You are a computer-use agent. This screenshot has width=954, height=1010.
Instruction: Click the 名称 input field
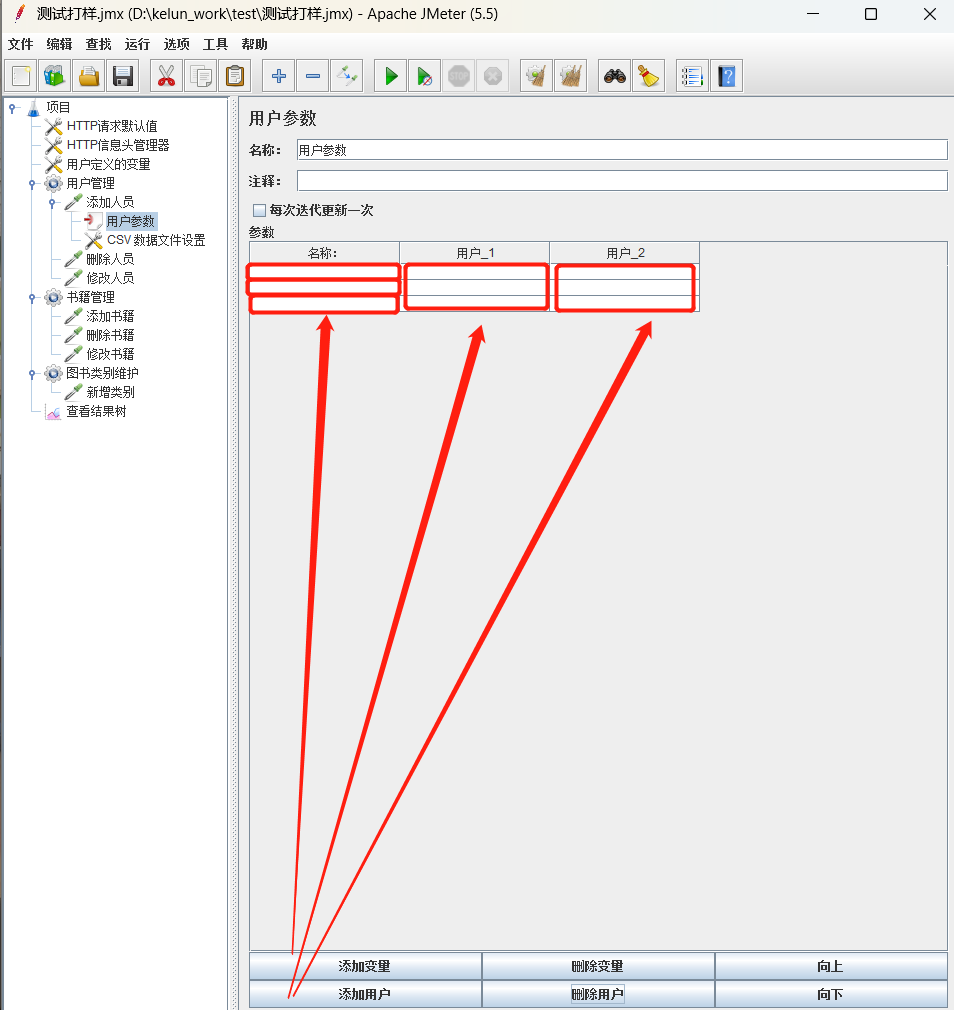point(622,150)
